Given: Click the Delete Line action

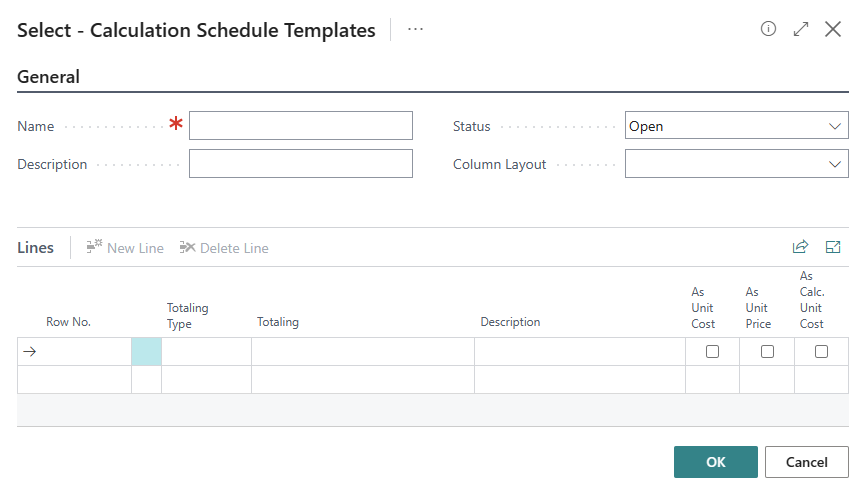Looking at the screenshot, I should coord(224,248).
